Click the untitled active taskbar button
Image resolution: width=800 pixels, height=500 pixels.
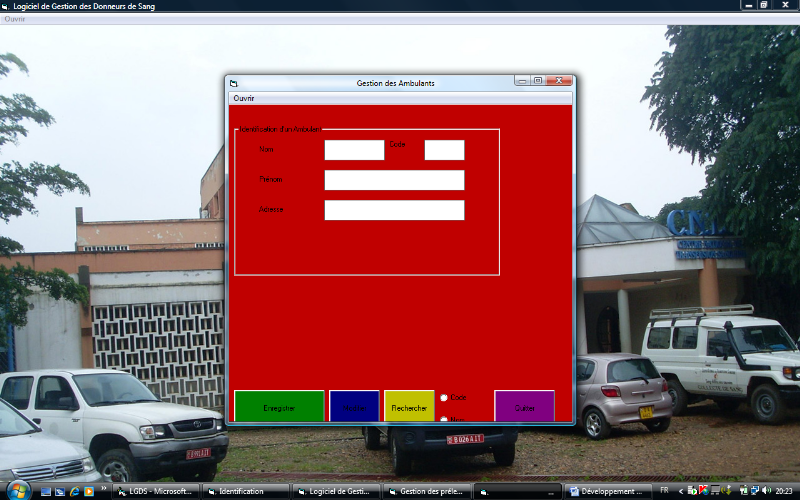(518, 491)
